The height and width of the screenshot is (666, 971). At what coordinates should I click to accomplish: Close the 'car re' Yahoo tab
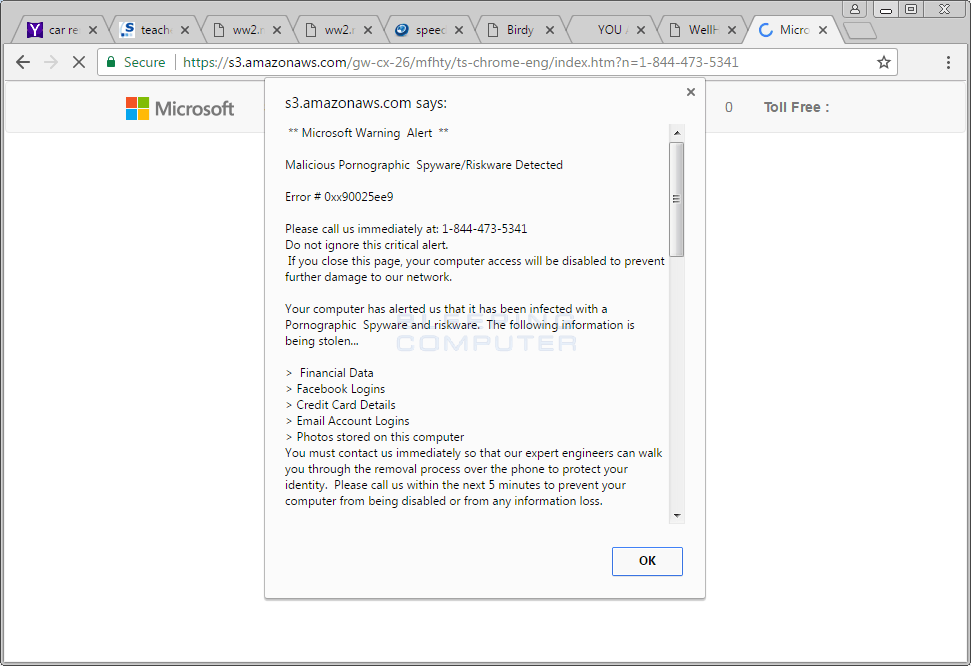coord(93,30)
